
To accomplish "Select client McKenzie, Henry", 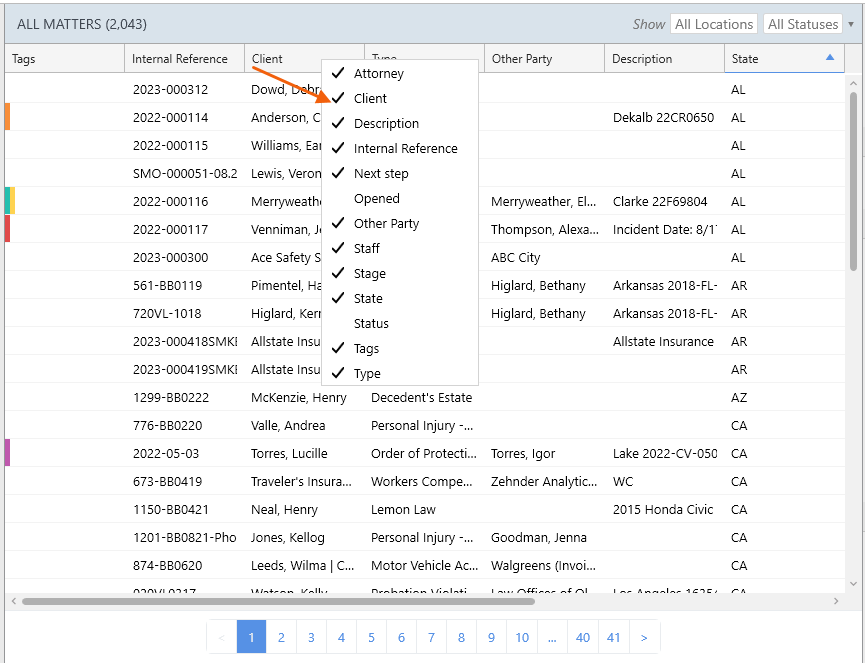I will [x=298, y=398].
